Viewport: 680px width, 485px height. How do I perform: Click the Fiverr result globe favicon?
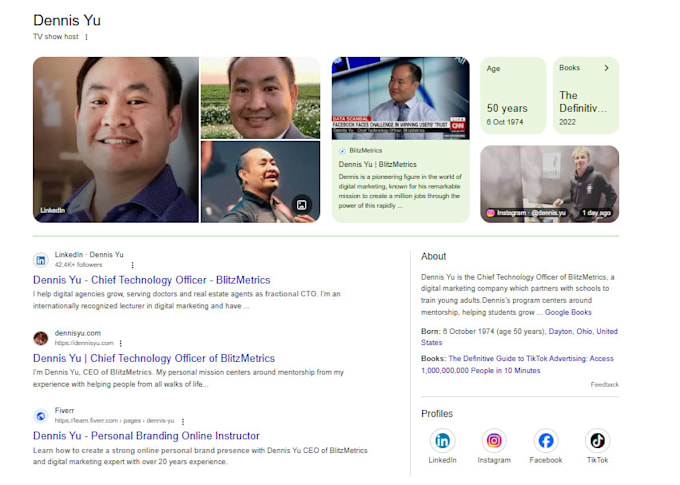(x=41, y=416)
